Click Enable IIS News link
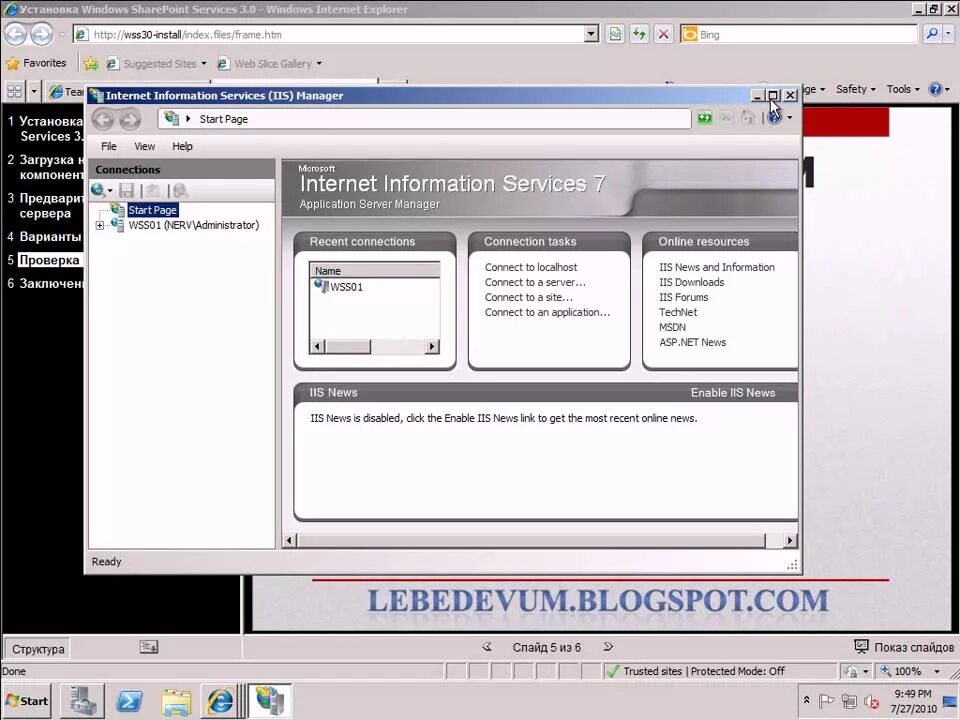960x720 pixels. pos(733,393)
